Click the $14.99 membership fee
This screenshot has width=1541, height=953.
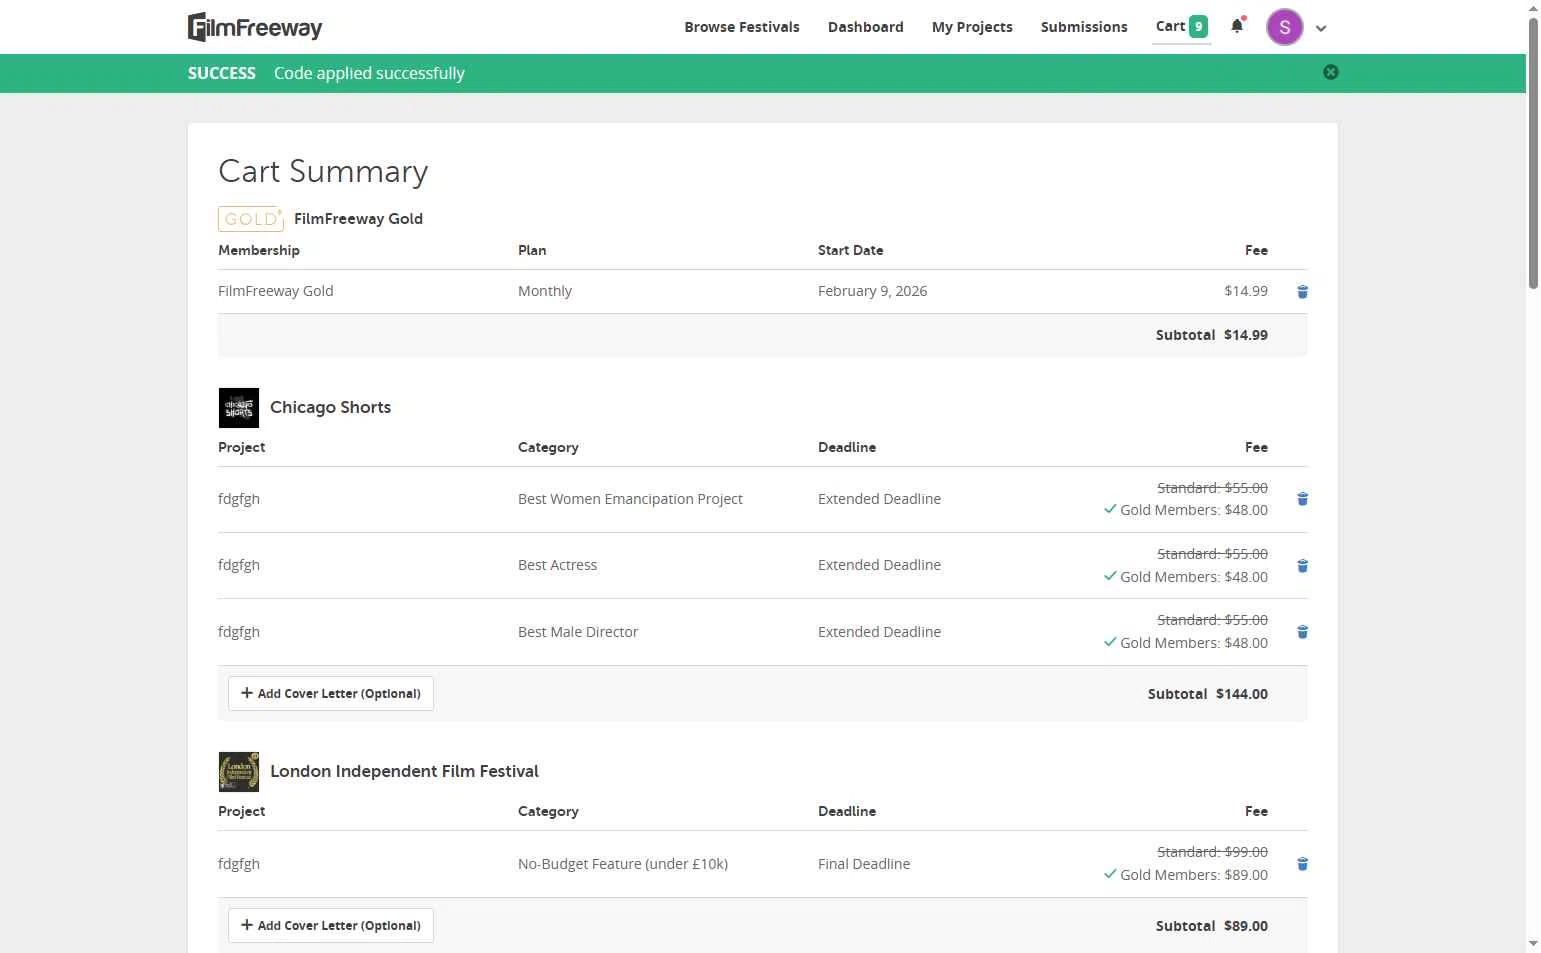tap(1246, 291)
